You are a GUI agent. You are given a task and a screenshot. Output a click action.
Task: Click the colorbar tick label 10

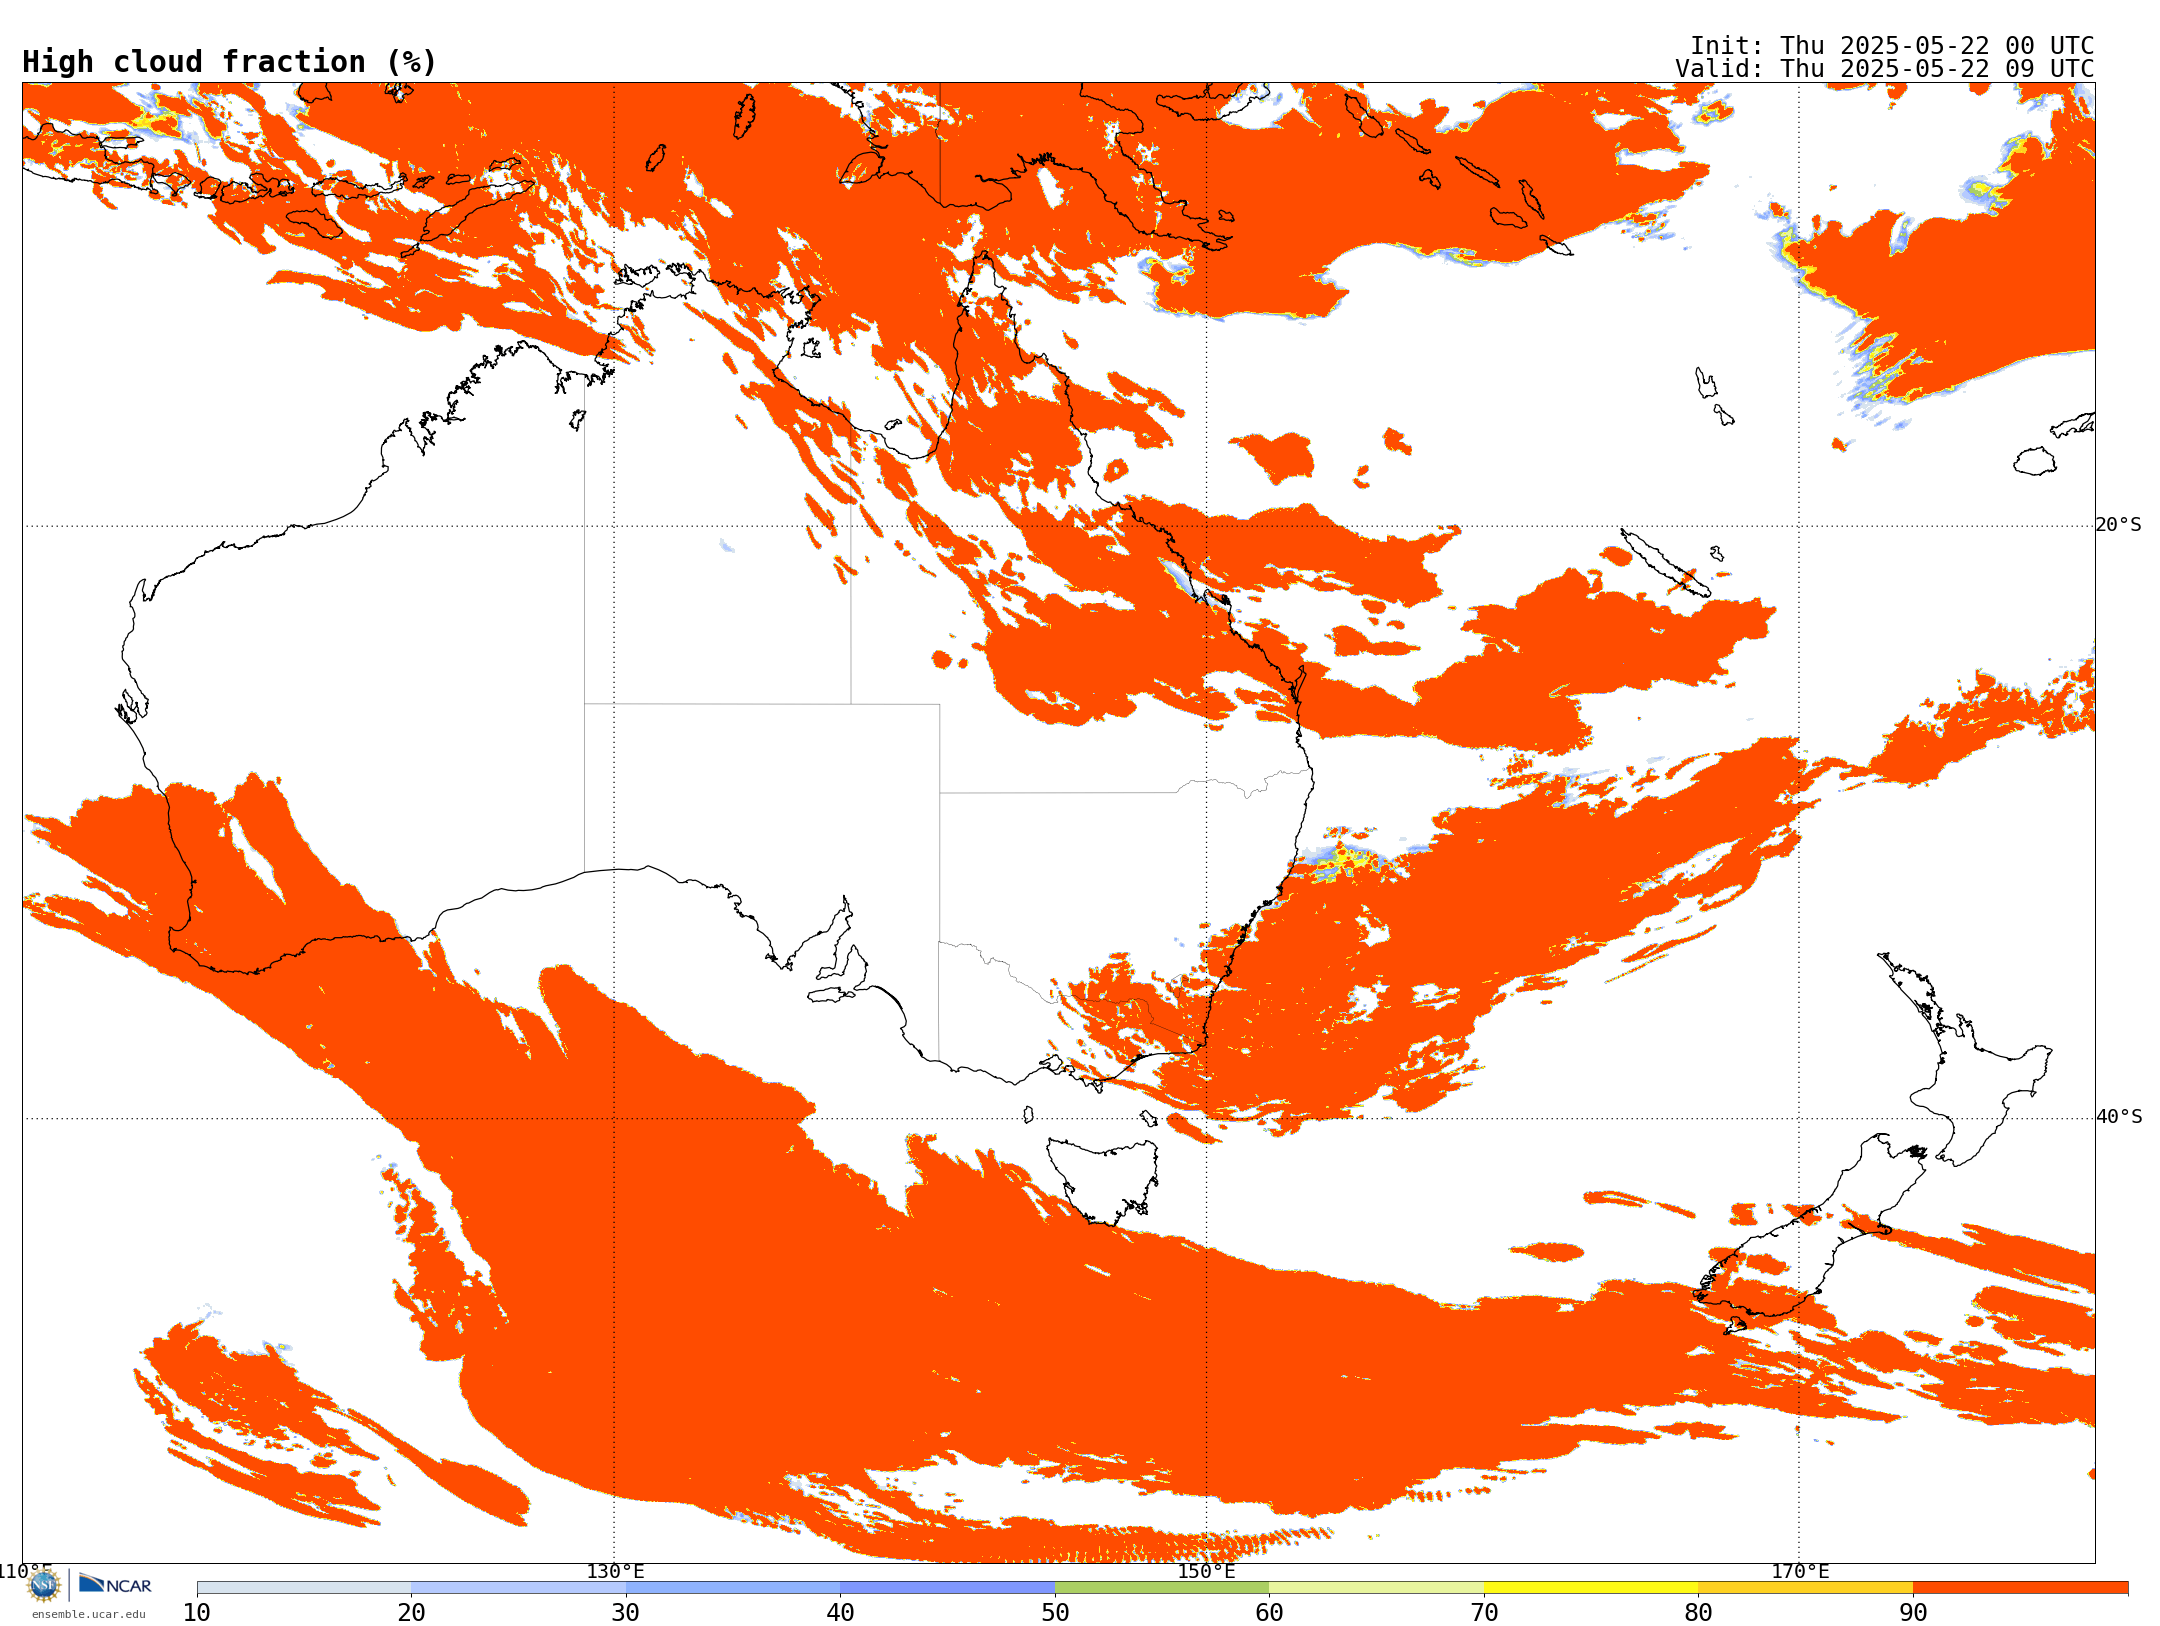pos(197,1613)
